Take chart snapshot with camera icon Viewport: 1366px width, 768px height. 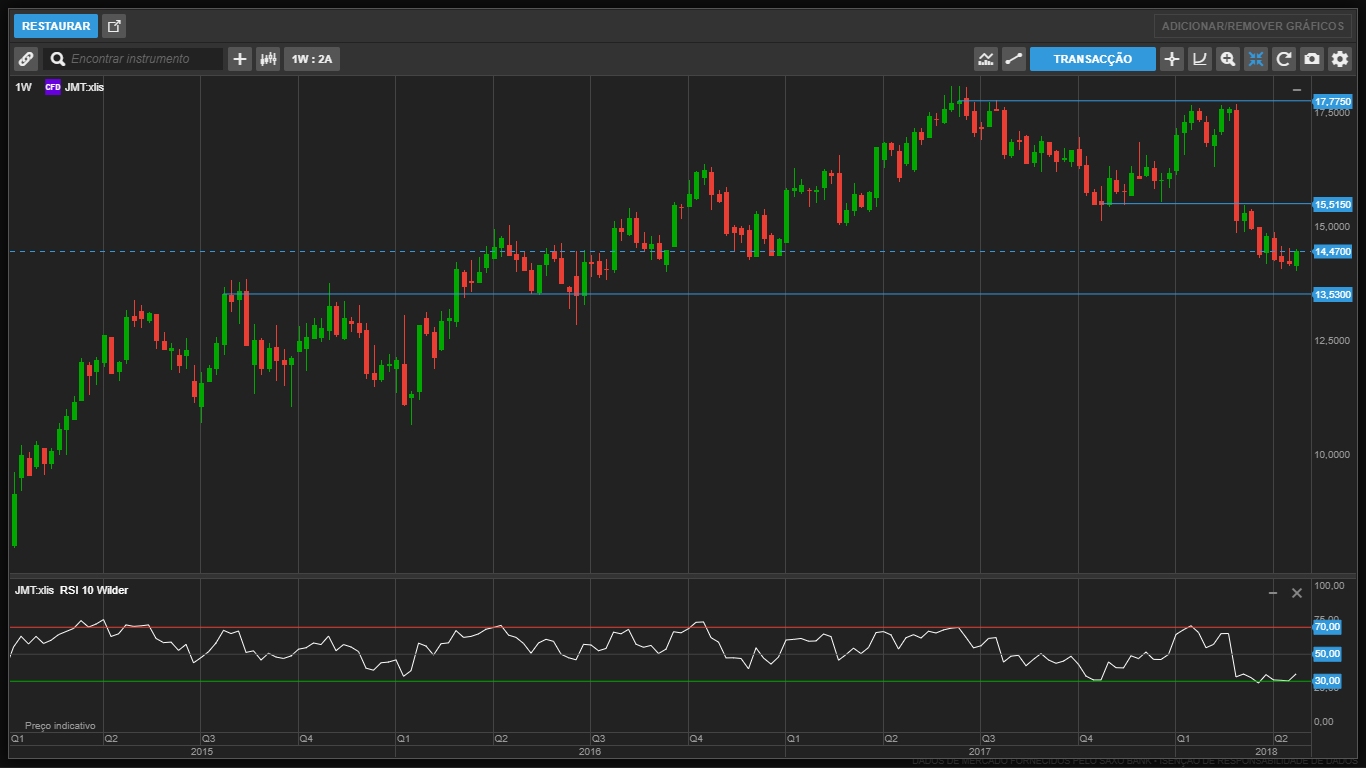click(1312, 59)
